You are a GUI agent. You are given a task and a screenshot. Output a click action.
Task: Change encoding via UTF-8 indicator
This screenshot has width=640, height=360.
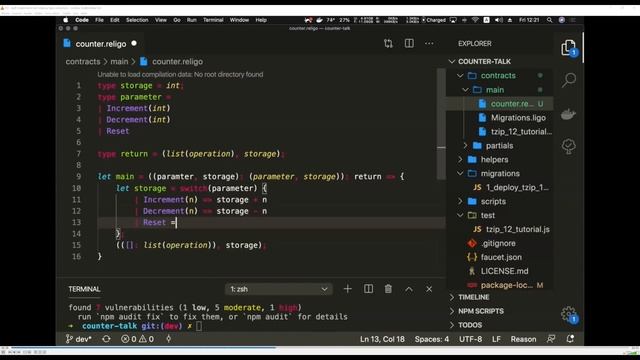470,339
